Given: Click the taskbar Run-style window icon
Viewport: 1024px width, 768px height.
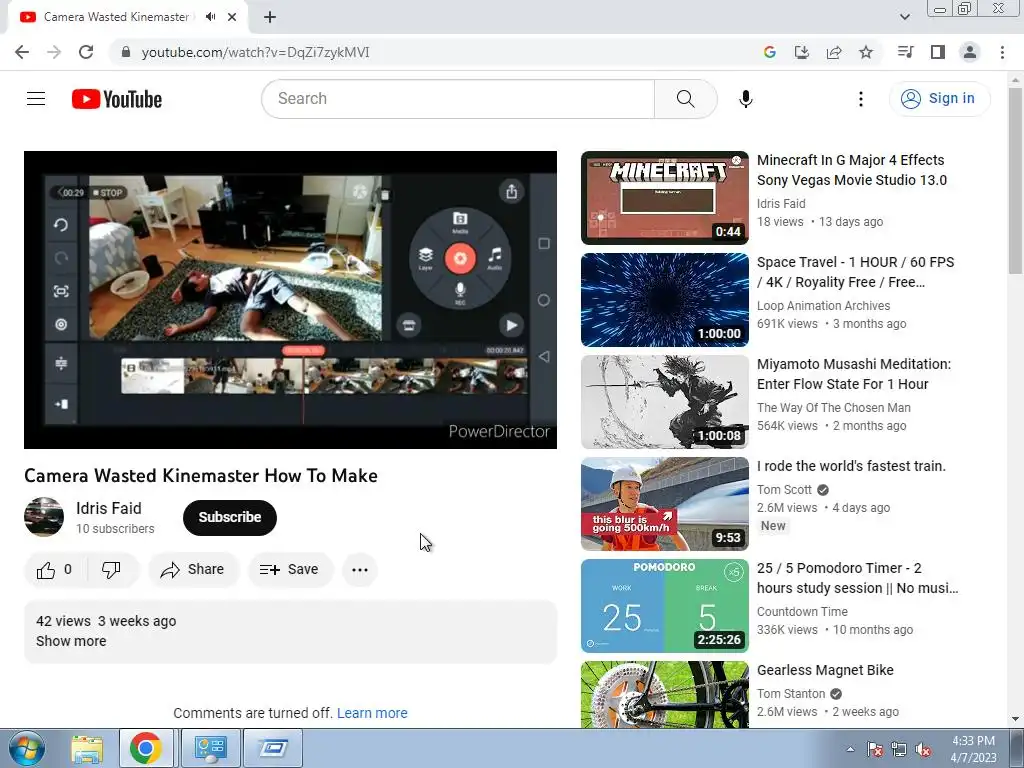Looking at the screenshot, I should (272, 748).
